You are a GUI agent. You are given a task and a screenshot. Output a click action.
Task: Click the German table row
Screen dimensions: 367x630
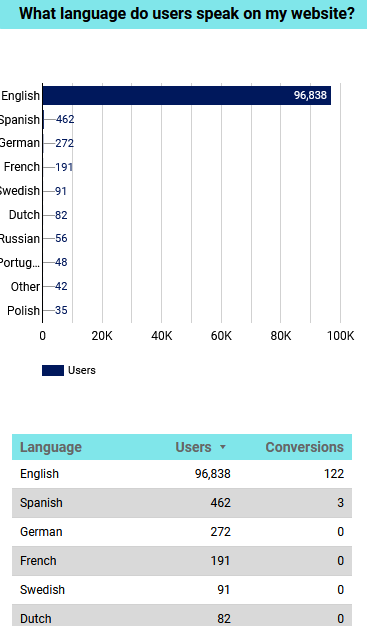[182, 532]
